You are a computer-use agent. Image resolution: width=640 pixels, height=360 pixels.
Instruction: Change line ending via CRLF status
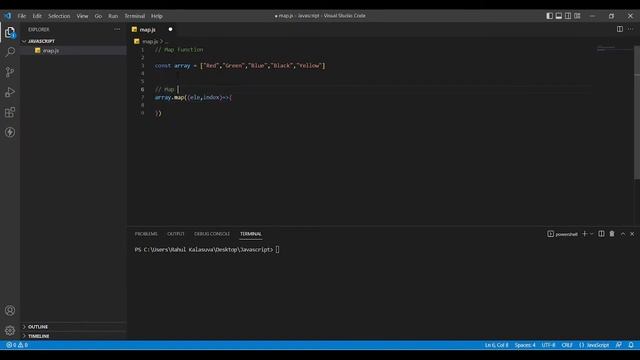(567, 345)
